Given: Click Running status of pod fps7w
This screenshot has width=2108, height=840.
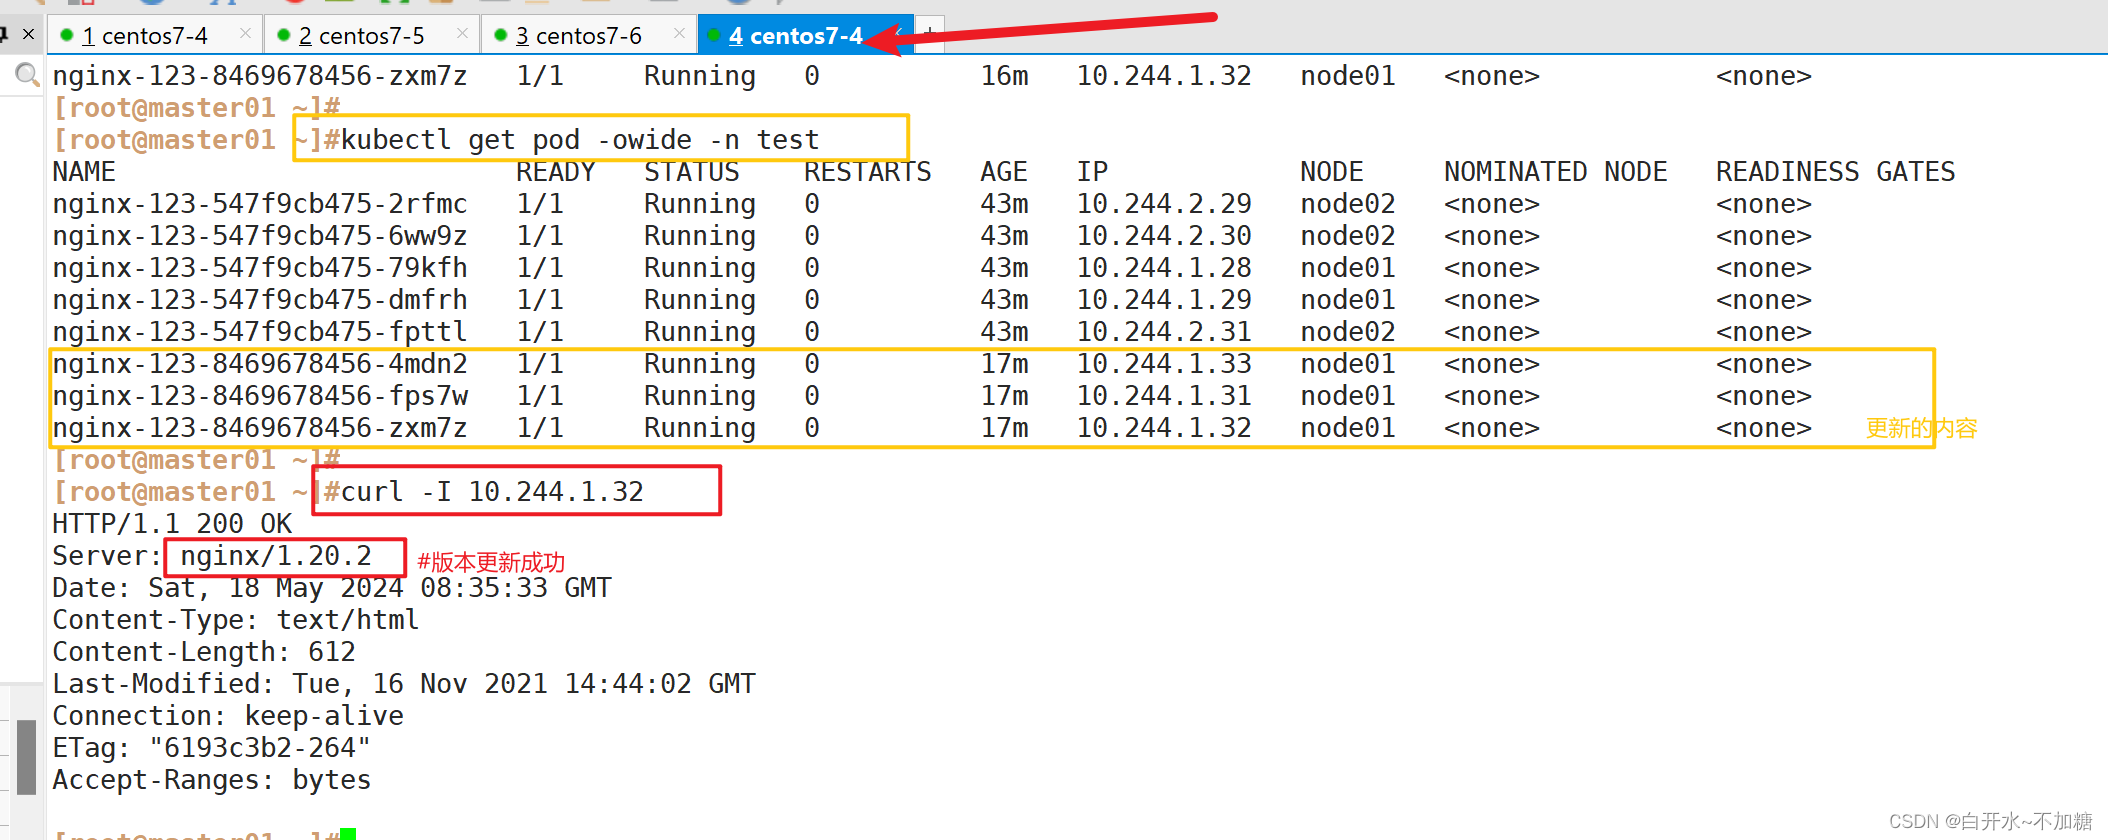Looking at the screenshot, I should pos(700,396).
